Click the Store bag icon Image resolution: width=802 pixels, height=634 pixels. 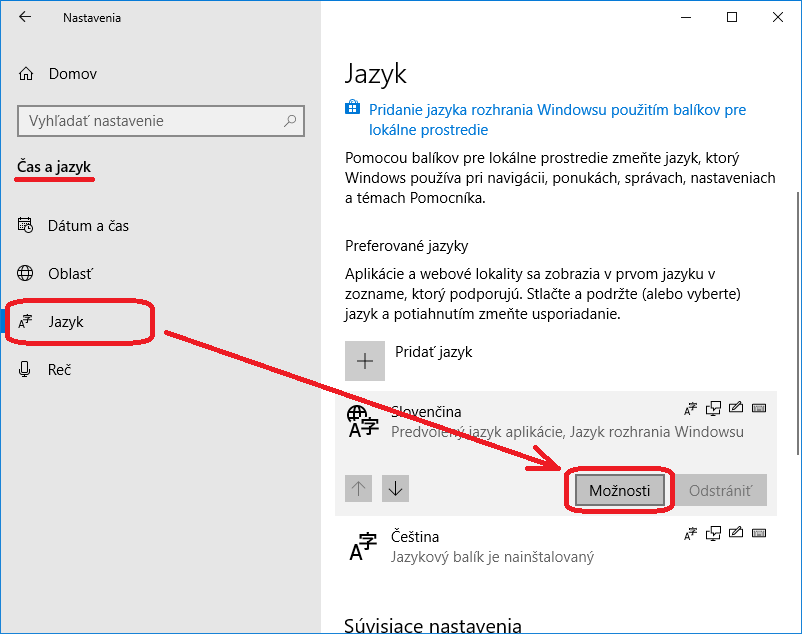tap(352, 107)
